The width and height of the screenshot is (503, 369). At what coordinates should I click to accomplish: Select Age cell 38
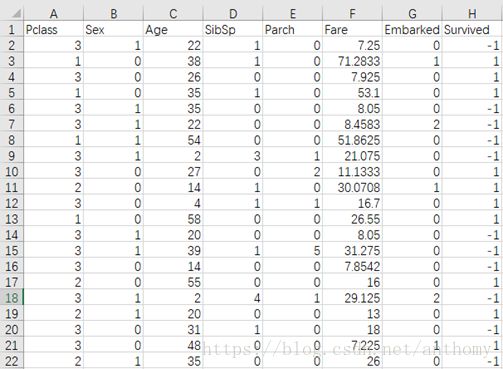coord(173,61)
